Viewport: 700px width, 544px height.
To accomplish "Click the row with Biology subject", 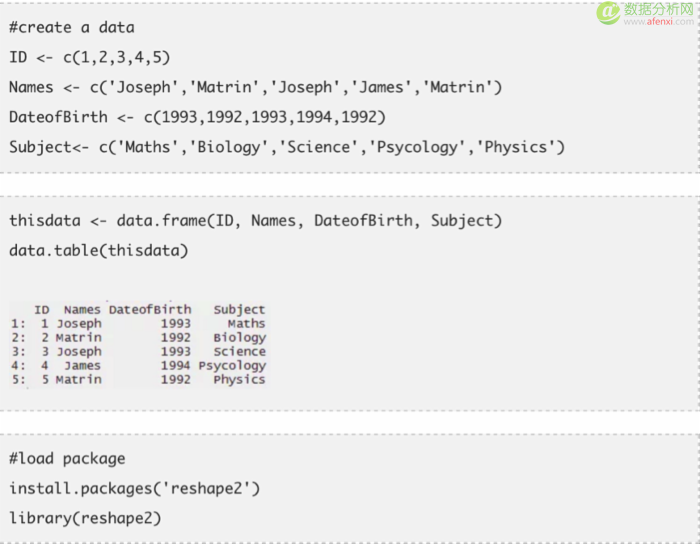I will point(139,337).
